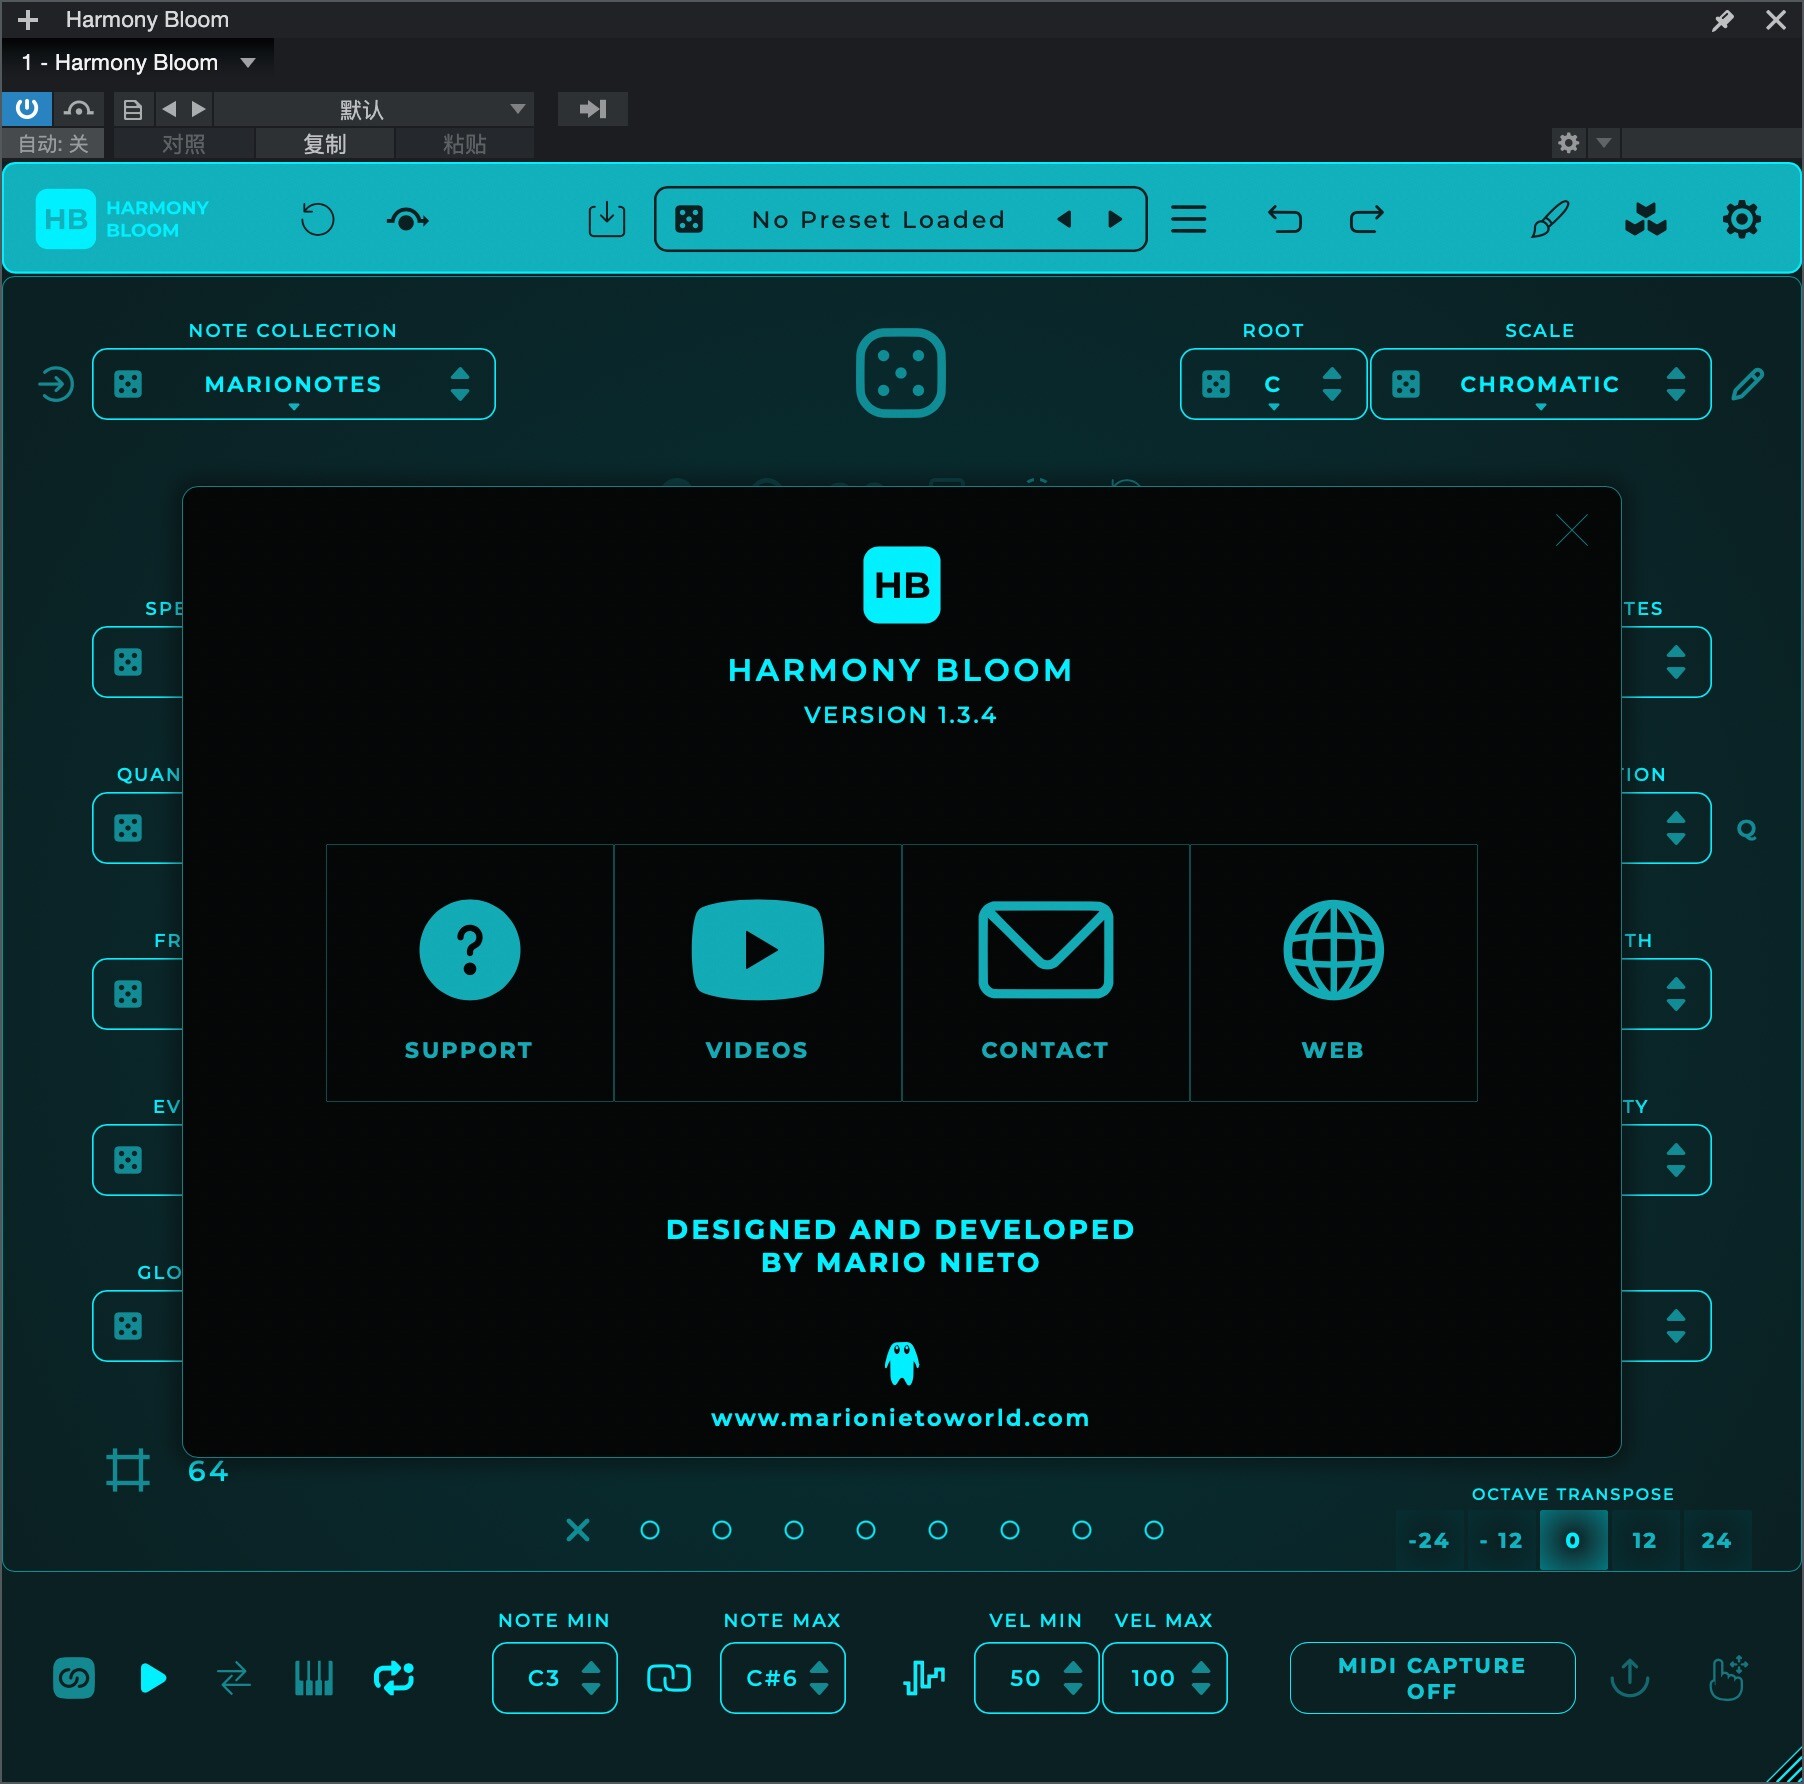Click the save preset download icon
This screenshot has height=1784, width=1804.
point(606,219)
